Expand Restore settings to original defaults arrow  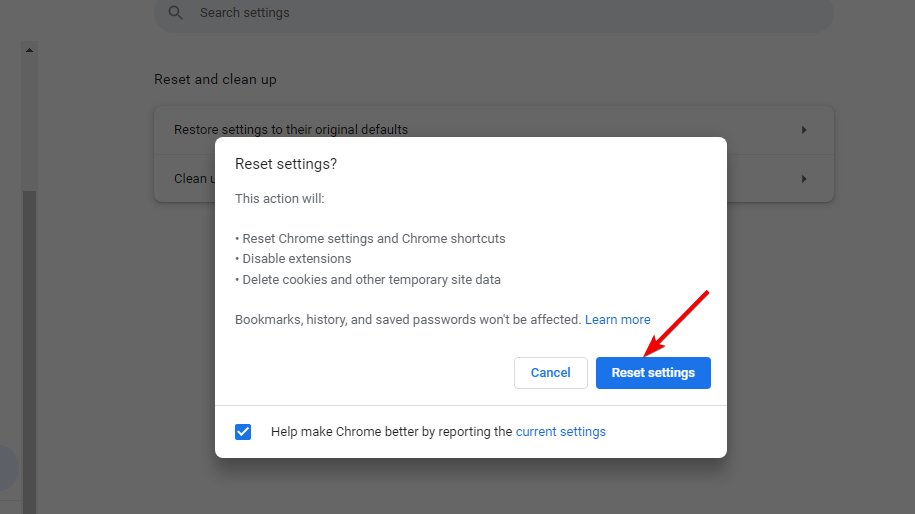[804, 130]
